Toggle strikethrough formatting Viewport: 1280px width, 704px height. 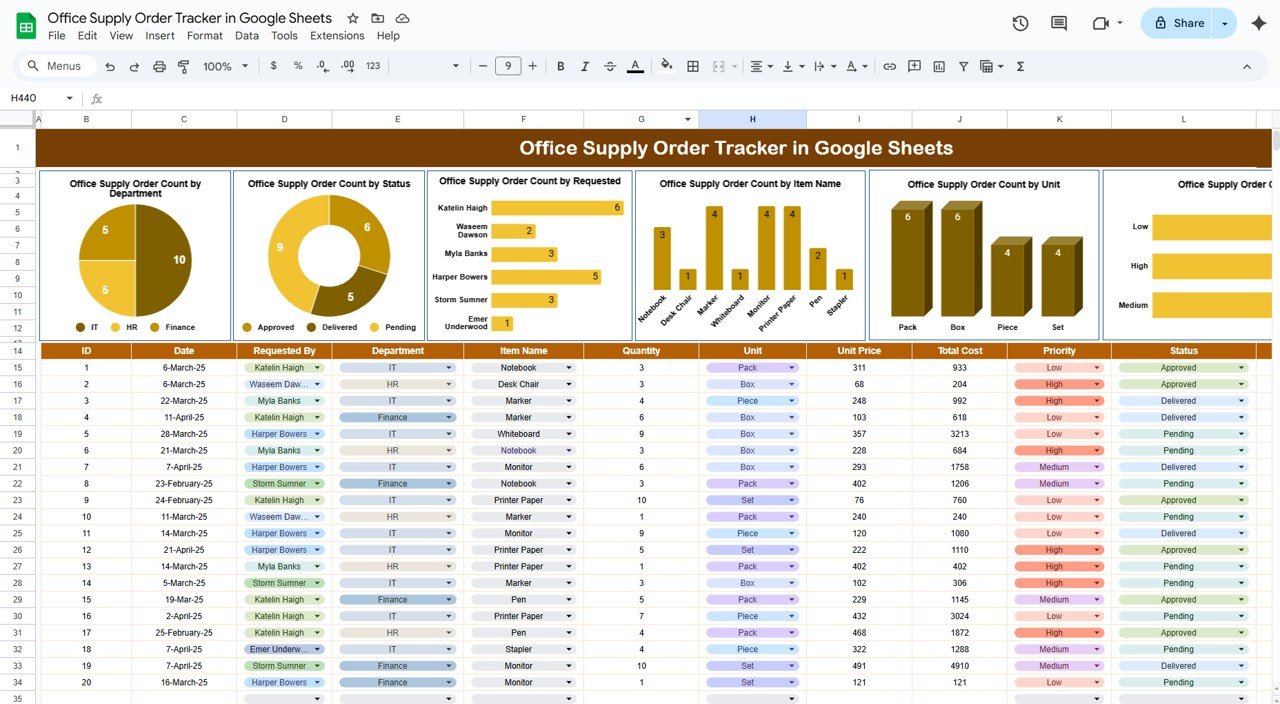click(610, 66)
